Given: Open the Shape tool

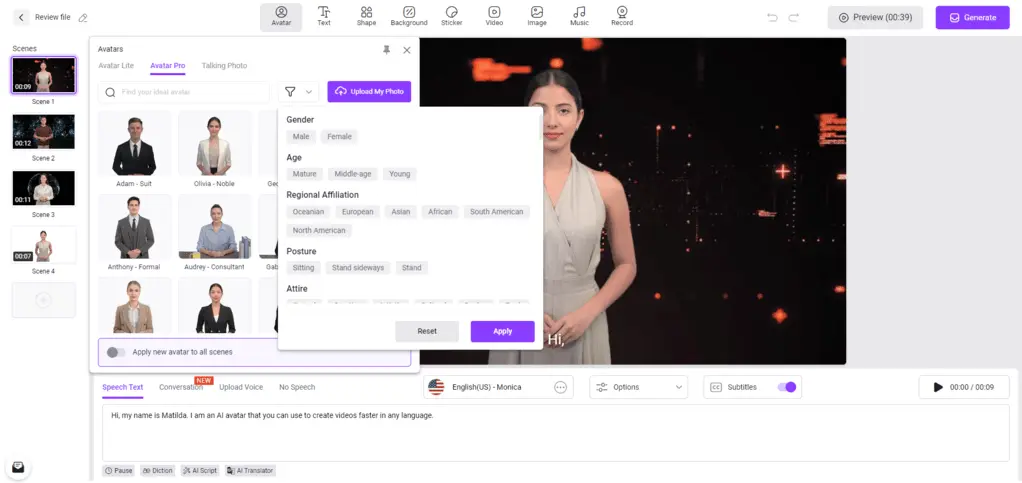Looking at the screenshot, I should coord(366,17).
